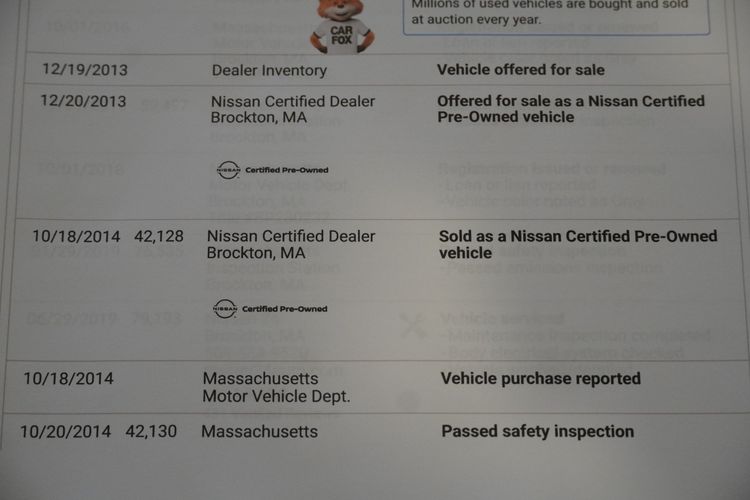This screenshot has width=750, height=500.
Task: Click the 'Passed safety inspection' comment
Action: pyautogui.click(x=538, y=431)
